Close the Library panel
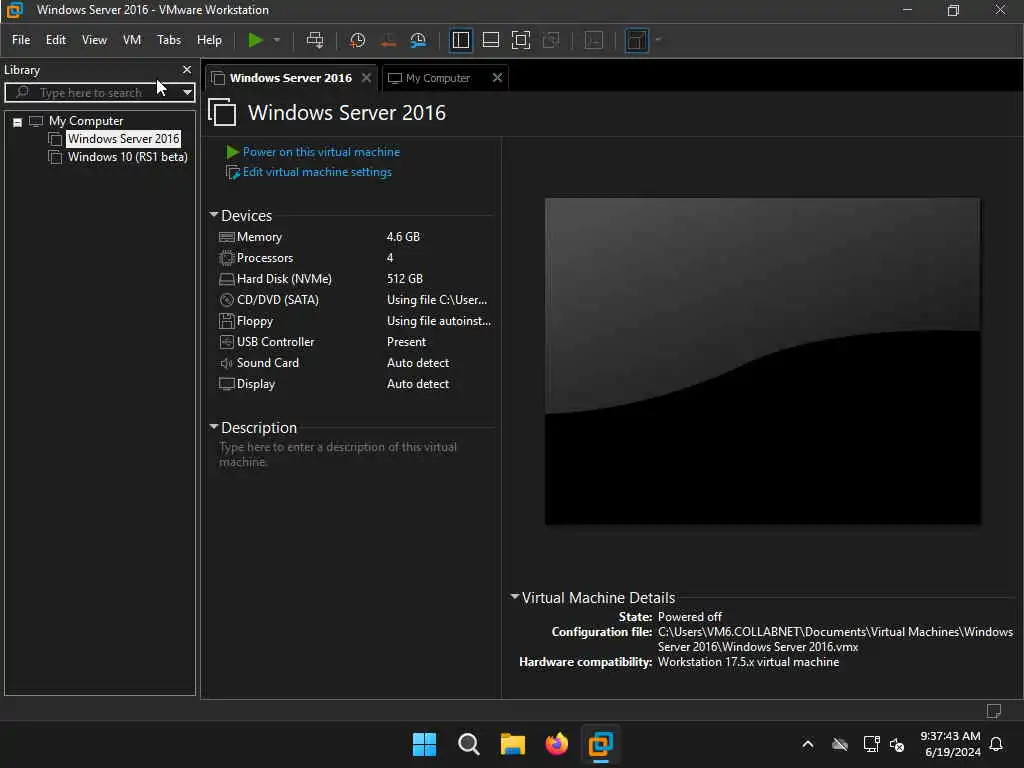The height and width of the screenshot is (768, 1024). [187, 70]
